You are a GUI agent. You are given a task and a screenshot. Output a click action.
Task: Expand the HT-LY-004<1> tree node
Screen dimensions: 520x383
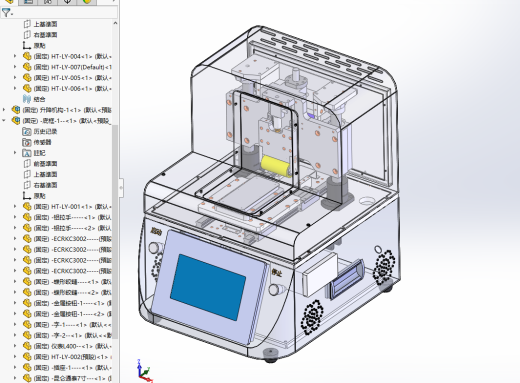tap(15, 56)
